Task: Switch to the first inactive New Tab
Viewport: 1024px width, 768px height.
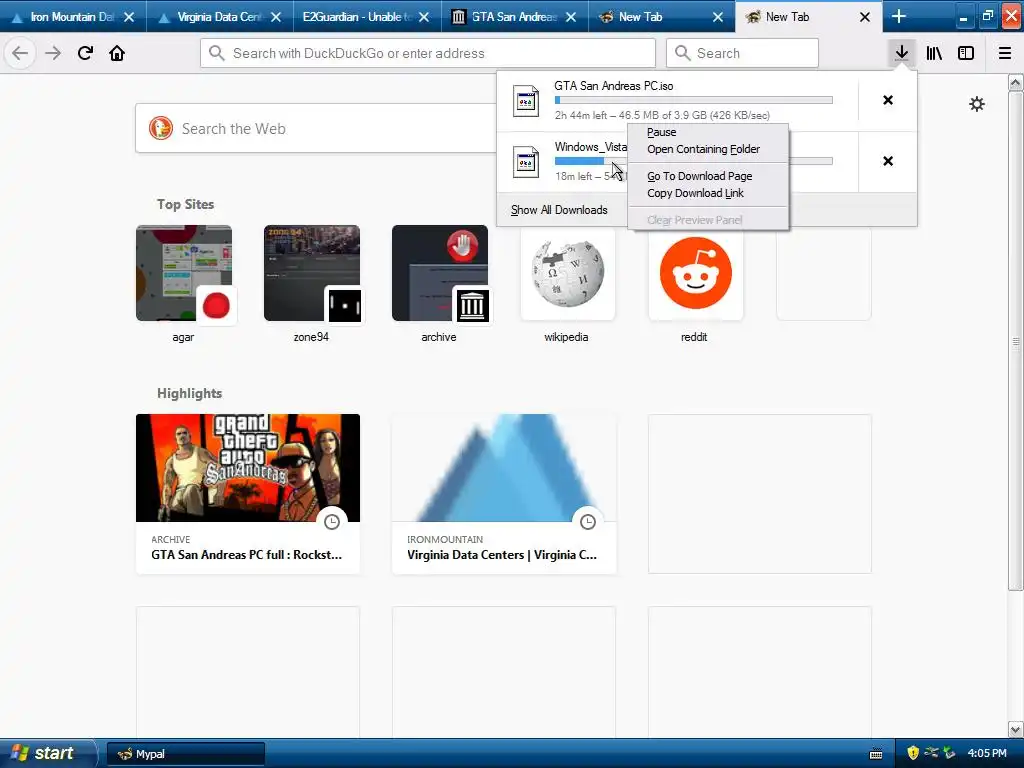Action: point(662,17)
